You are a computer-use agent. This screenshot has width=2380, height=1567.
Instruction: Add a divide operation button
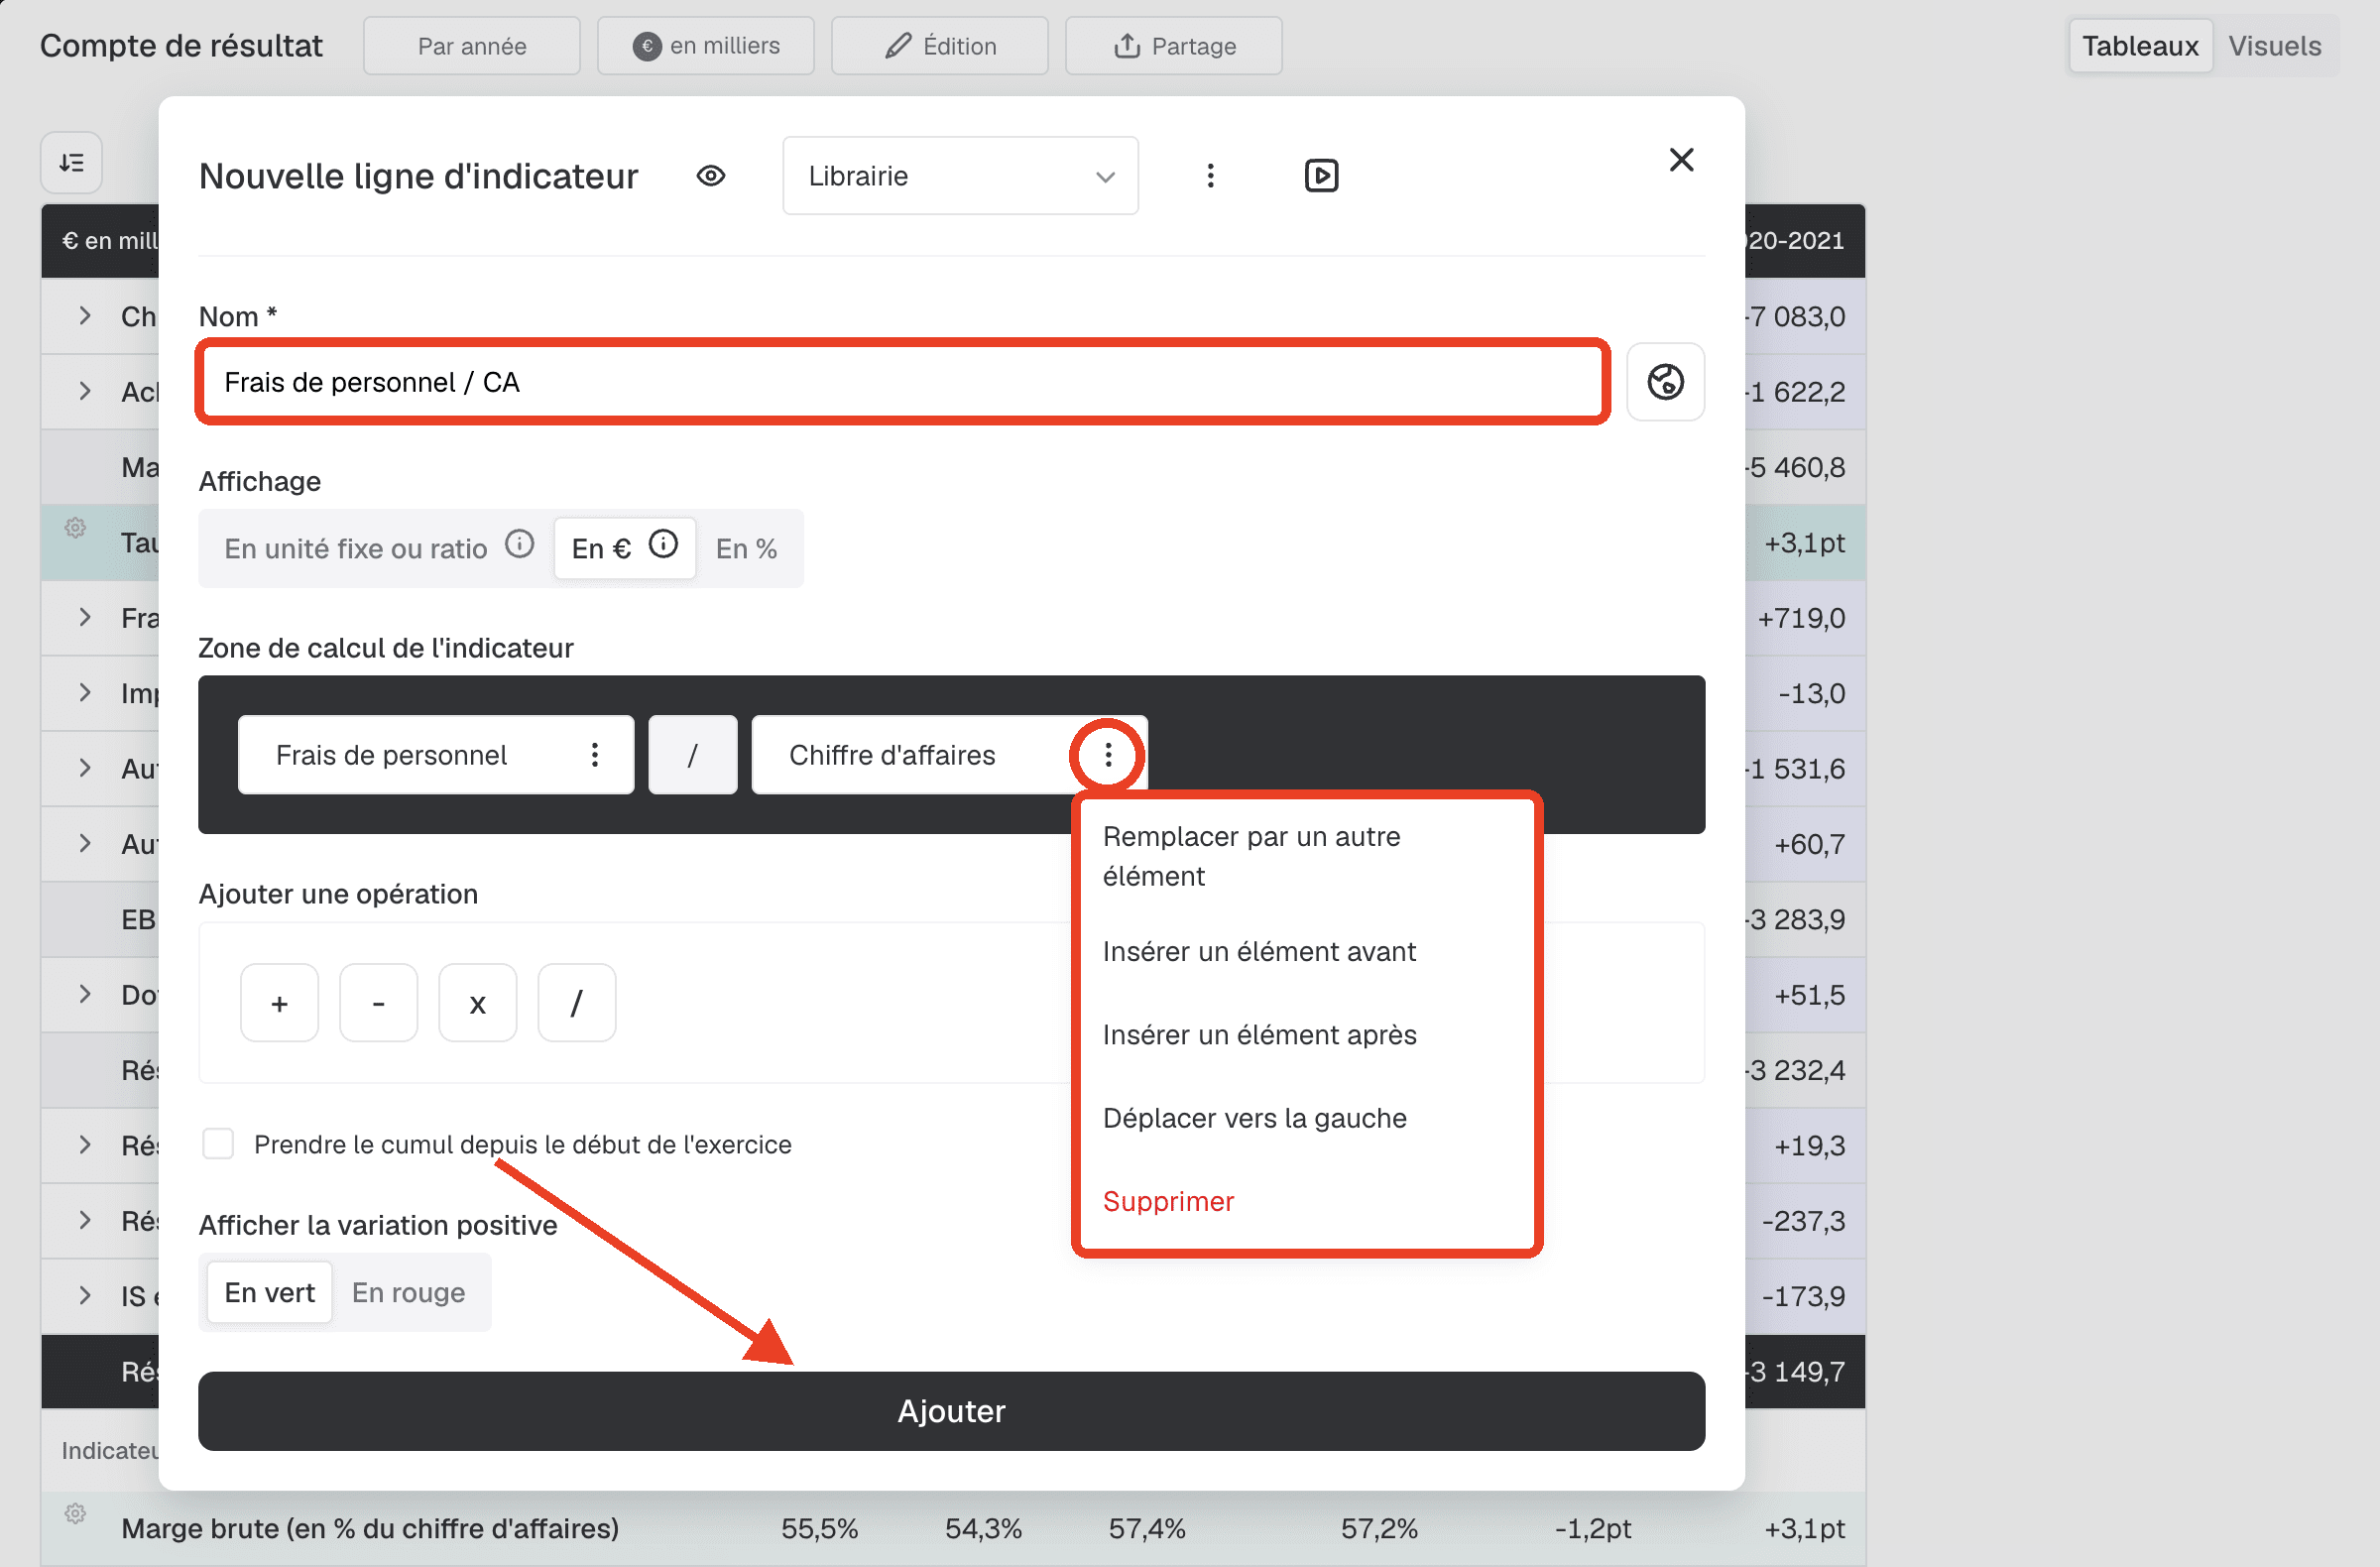pos(576,1003)
